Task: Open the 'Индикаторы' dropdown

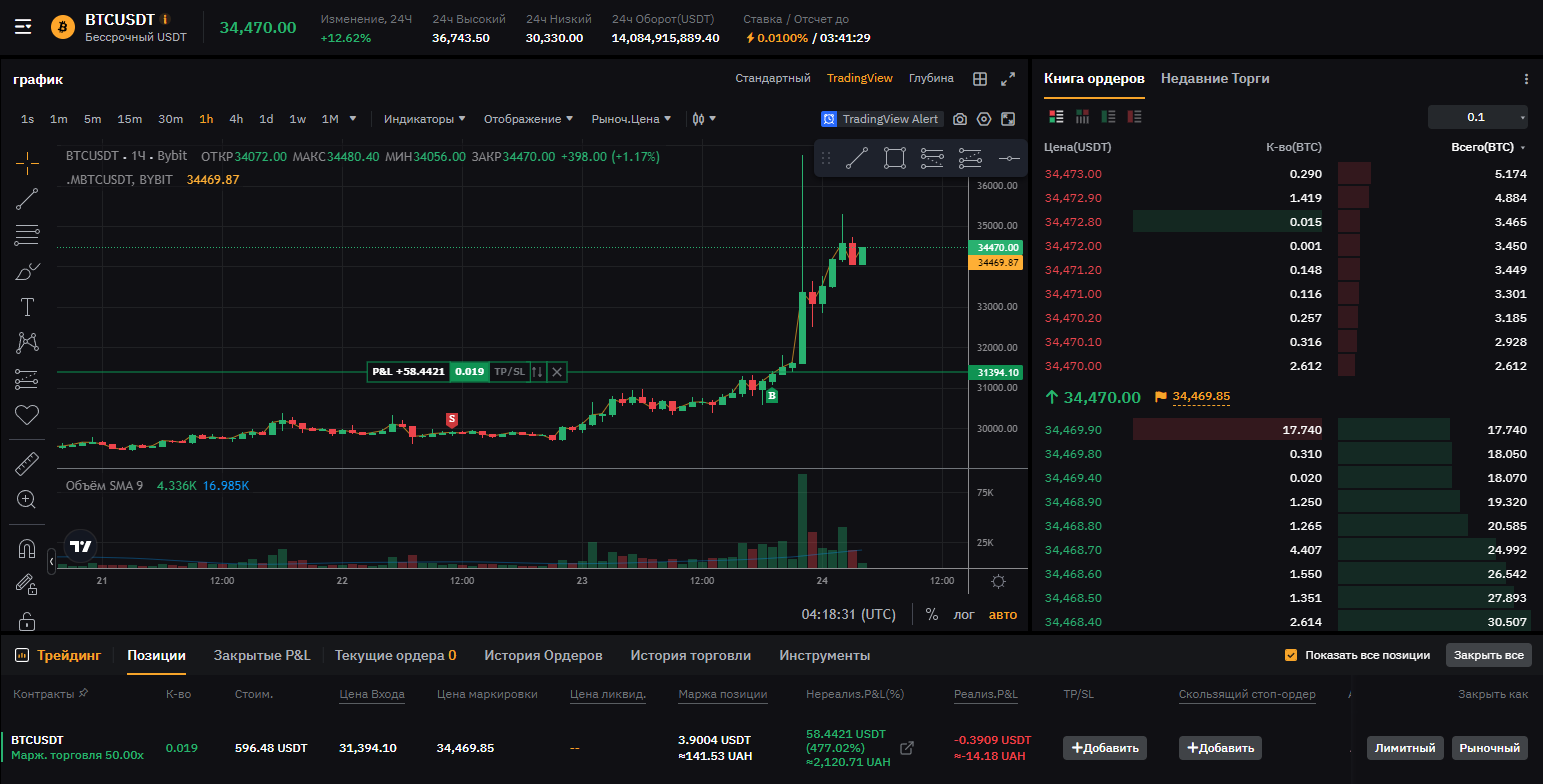Action: (x=425, y=119)
